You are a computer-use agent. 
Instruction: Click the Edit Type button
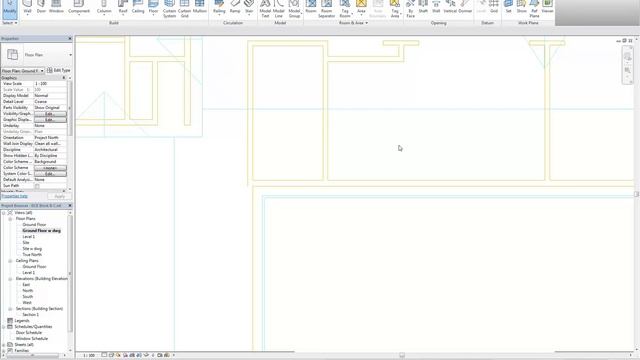(59, 71)
